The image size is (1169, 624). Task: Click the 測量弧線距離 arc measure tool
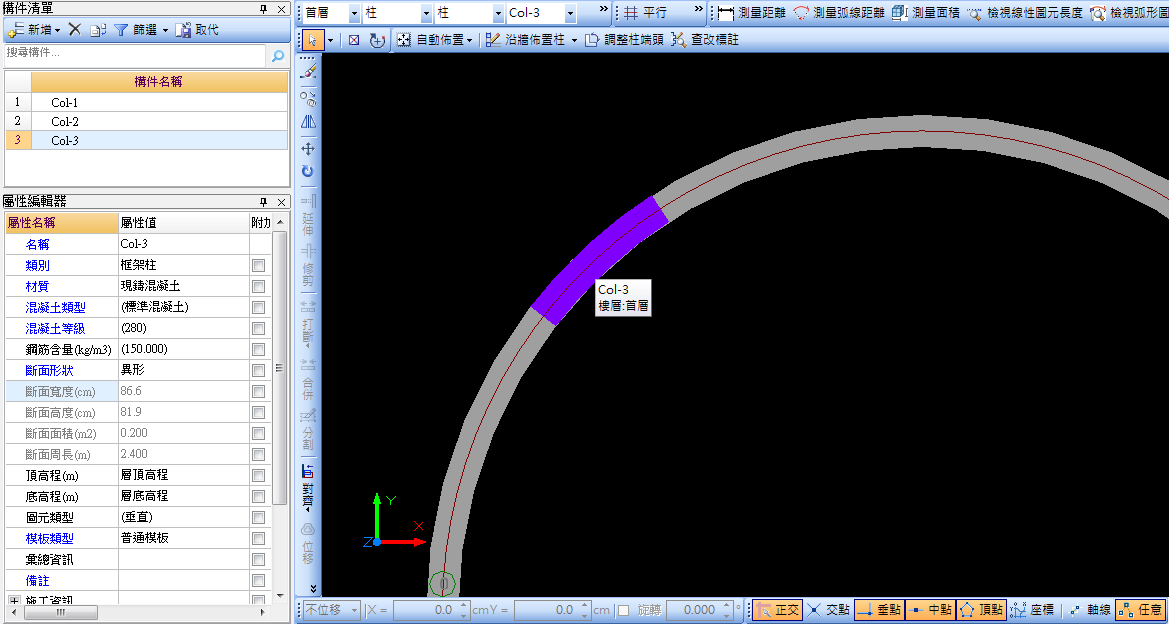[839, 13]
